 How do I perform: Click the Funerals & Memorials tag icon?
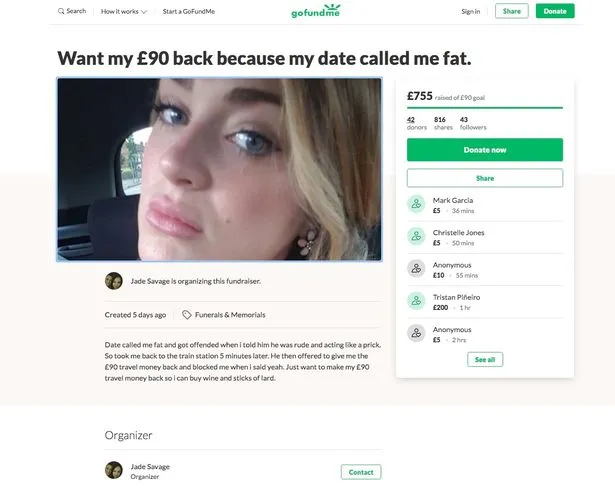(x=187, y=314)
